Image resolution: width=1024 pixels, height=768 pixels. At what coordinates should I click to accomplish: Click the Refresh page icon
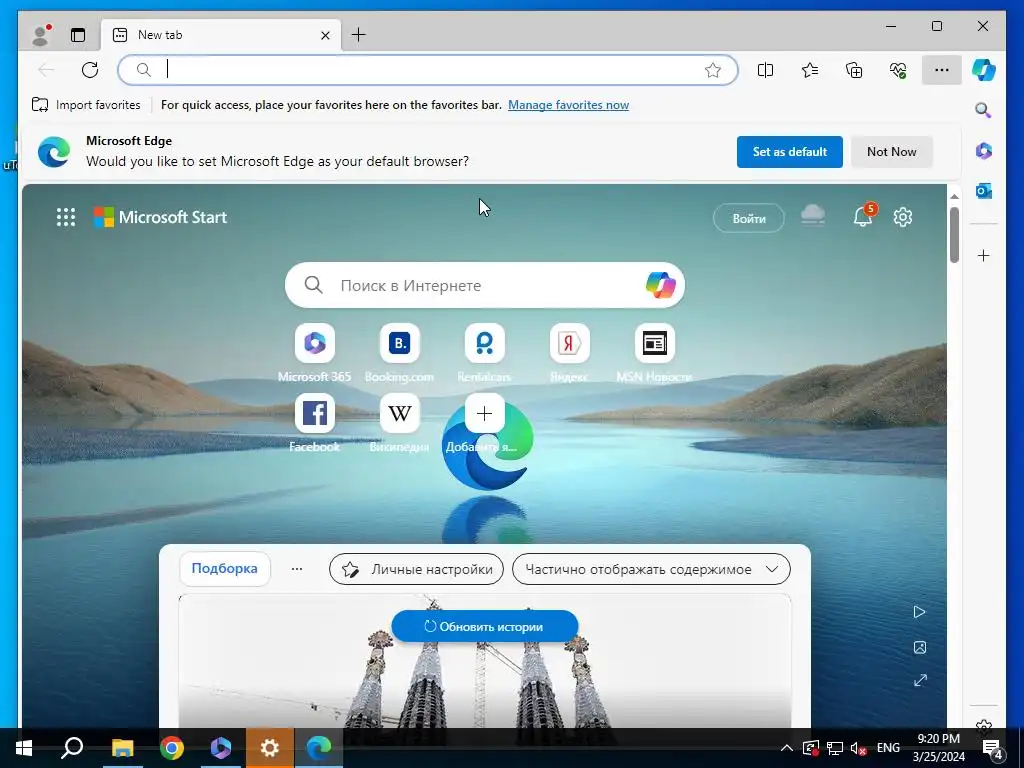point(90,70)
